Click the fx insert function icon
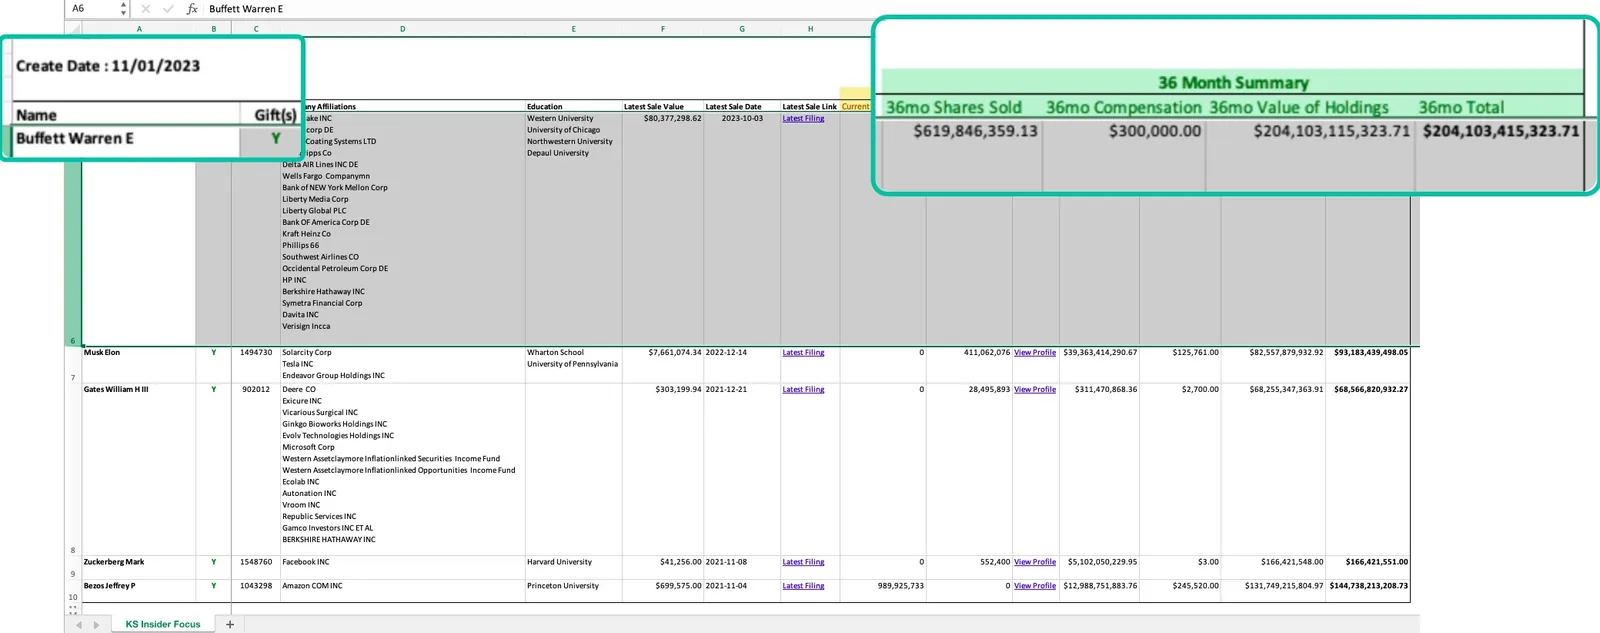The width and height of the screenshot is (1600, 633). pyautogui.click(x=192, y=9)
